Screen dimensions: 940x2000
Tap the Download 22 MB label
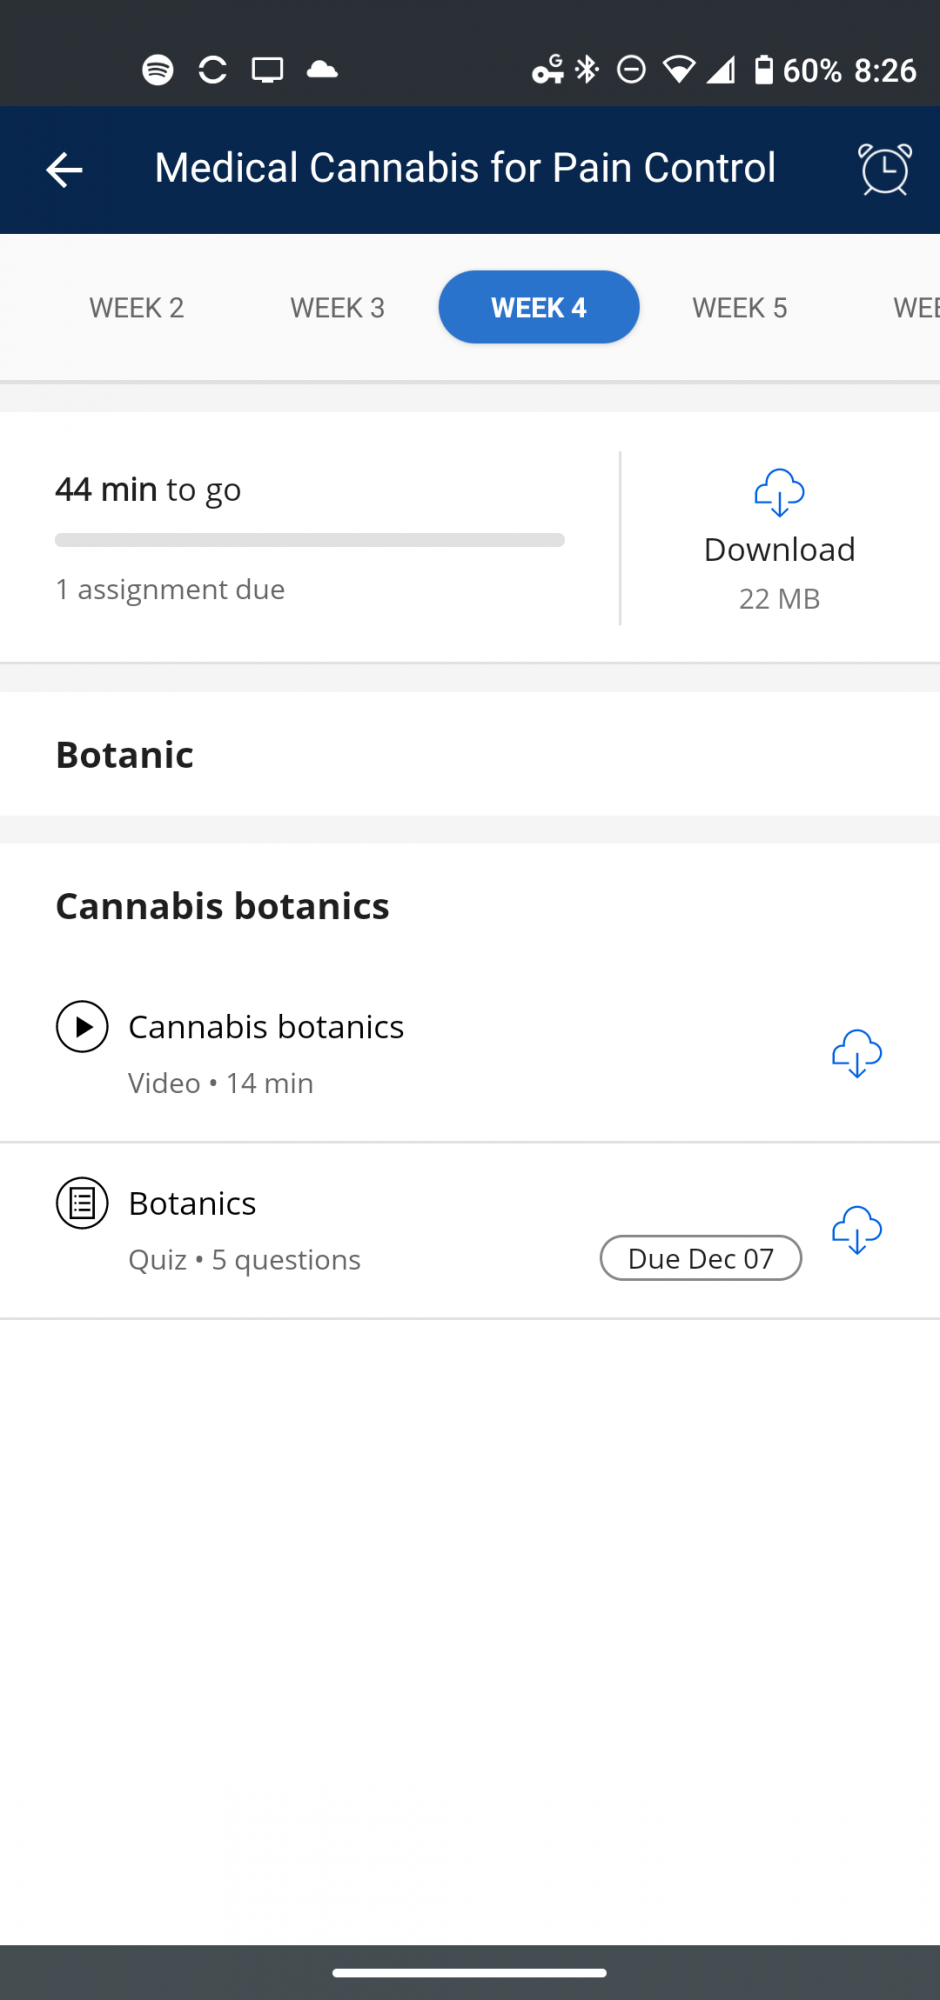tap(780, 573)
